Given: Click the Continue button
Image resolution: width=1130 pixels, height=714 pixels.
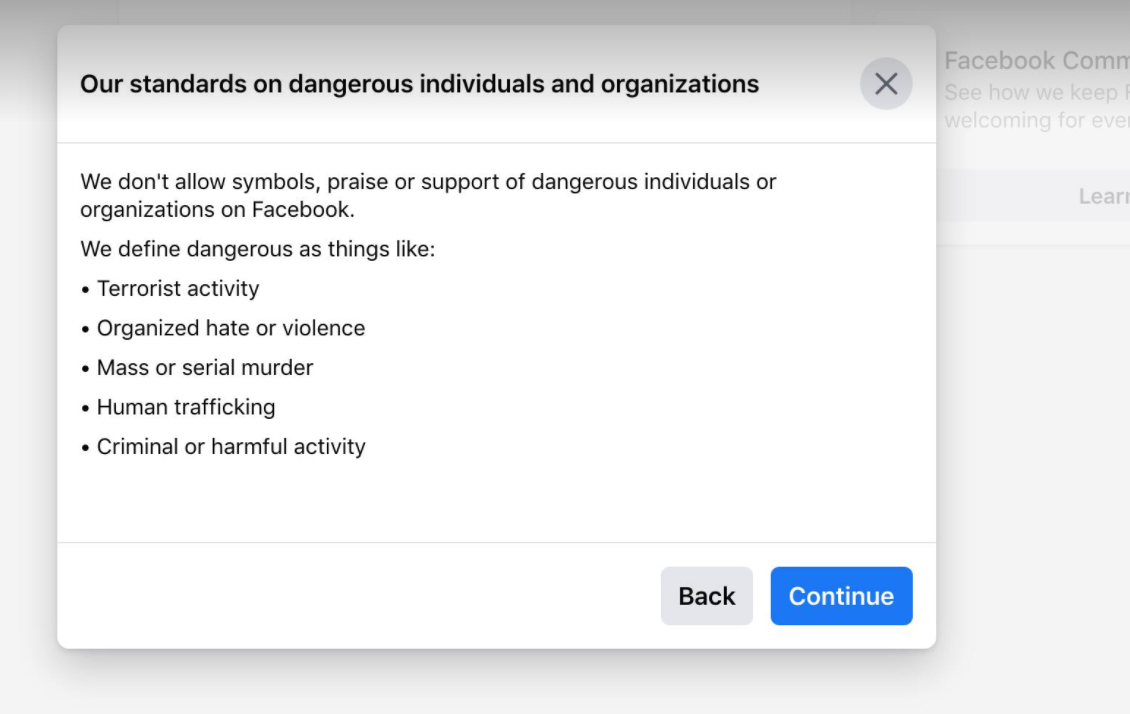Looking at the screenshot, I should pos(841,596).
